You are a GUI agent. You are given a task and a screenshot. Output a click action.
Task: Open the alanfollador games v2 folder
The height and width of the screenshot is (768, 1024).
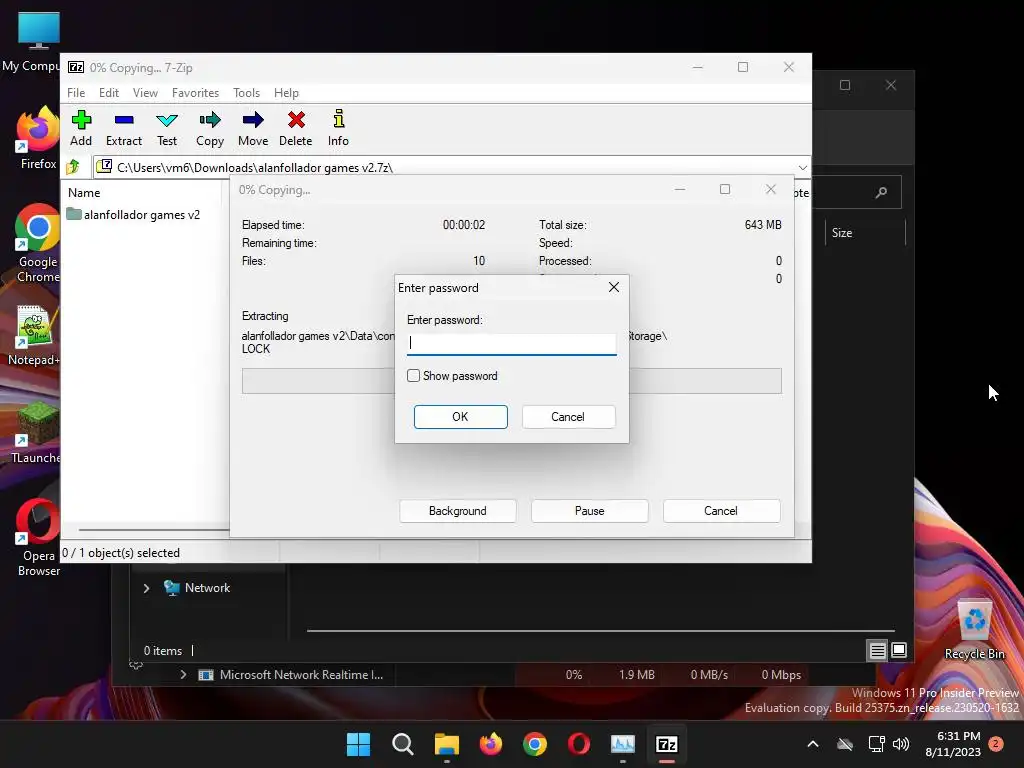tap(134, 214)
